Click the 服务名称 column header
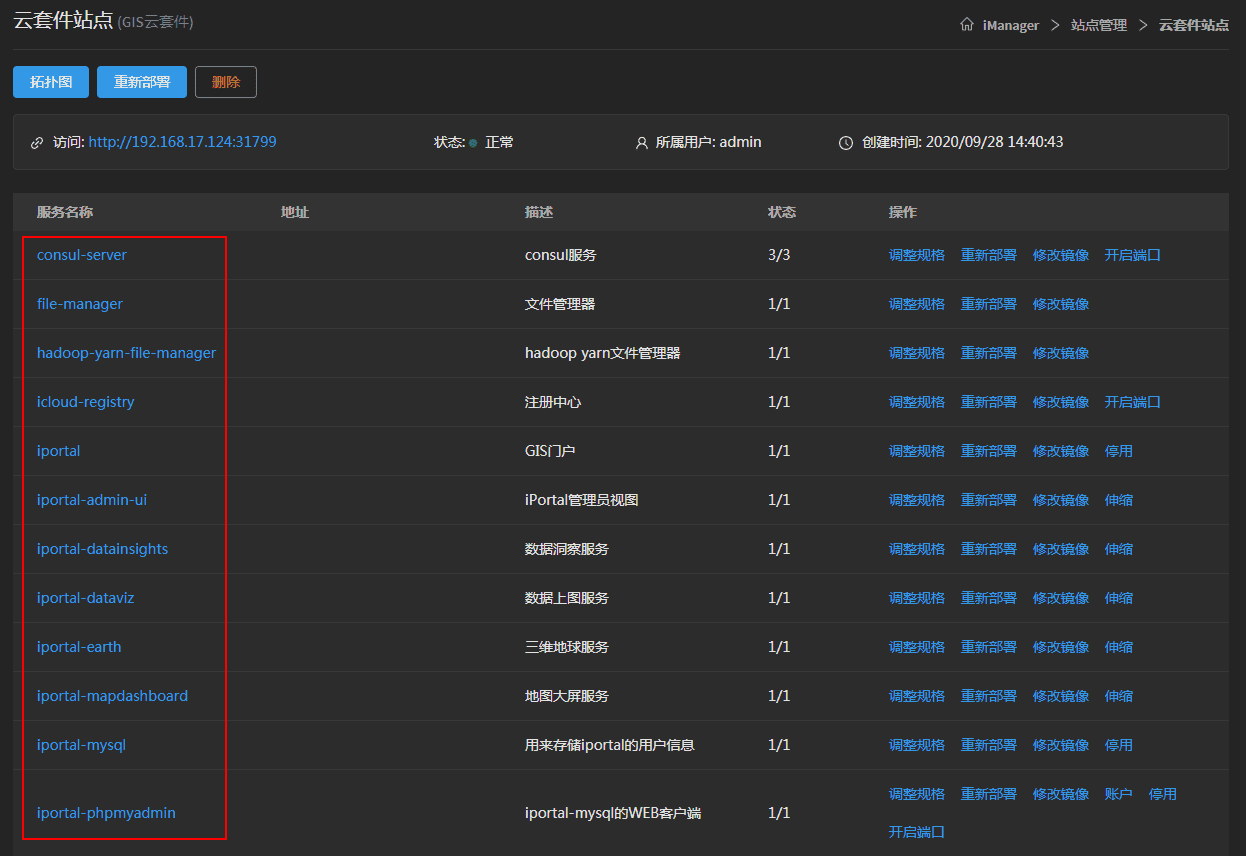 pos(65,212)
